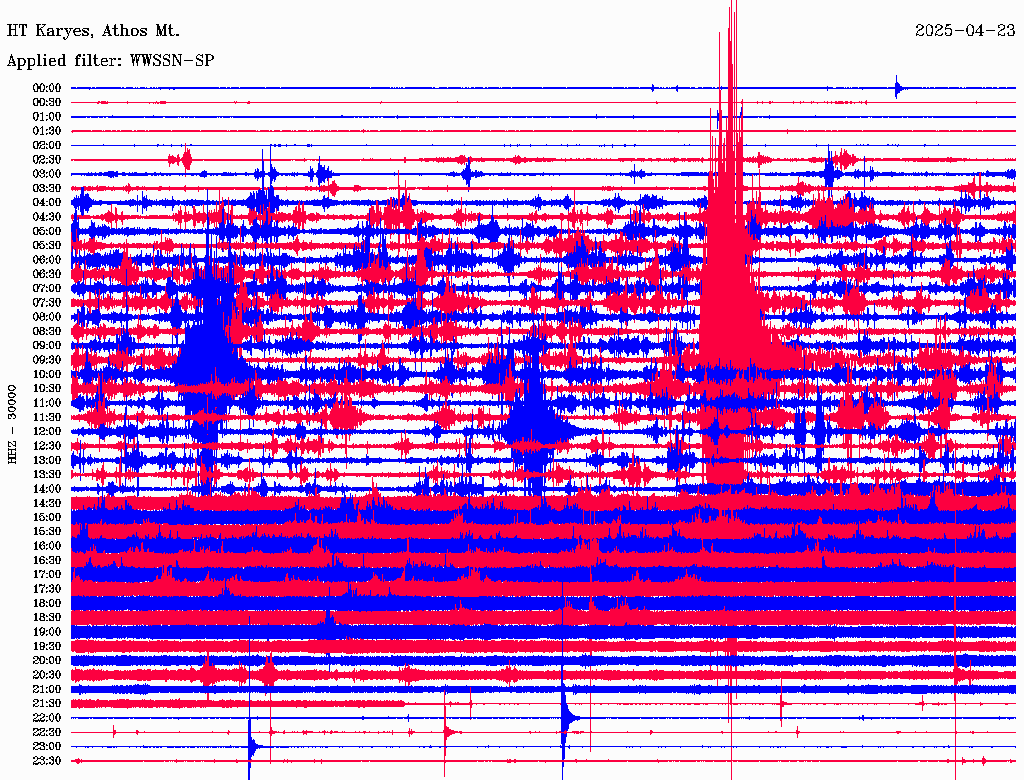This screenshot has width=1024, height=780.
Task: Select the 12:30 time label
Action: click(x=47, y=445)
